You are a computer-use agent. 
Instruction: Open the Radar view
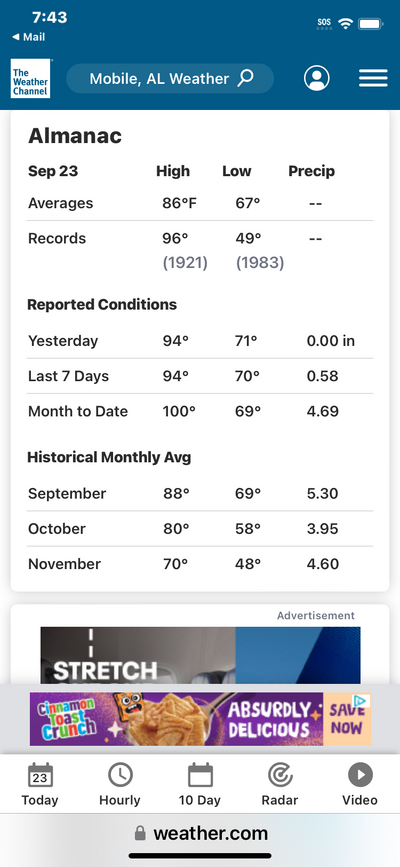[x=280, y=784]
